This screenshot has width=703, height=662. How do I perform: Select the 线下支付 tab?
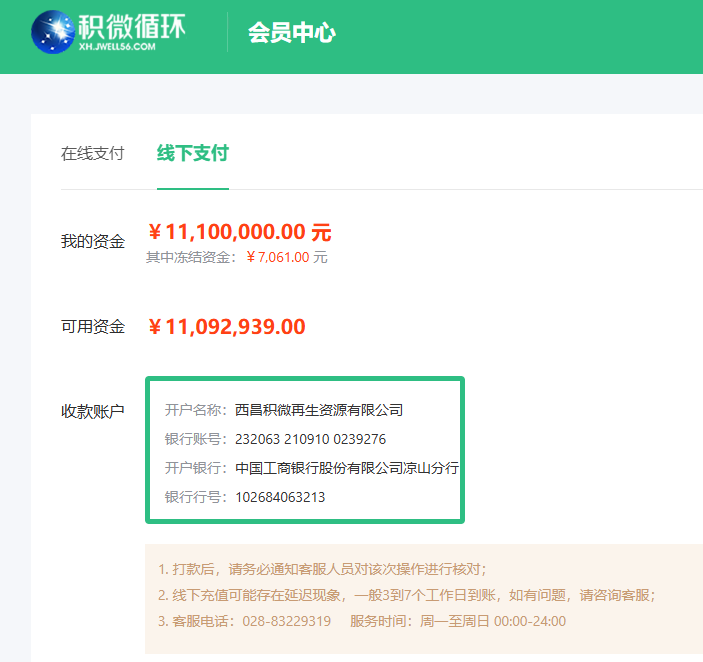(192, 153)
